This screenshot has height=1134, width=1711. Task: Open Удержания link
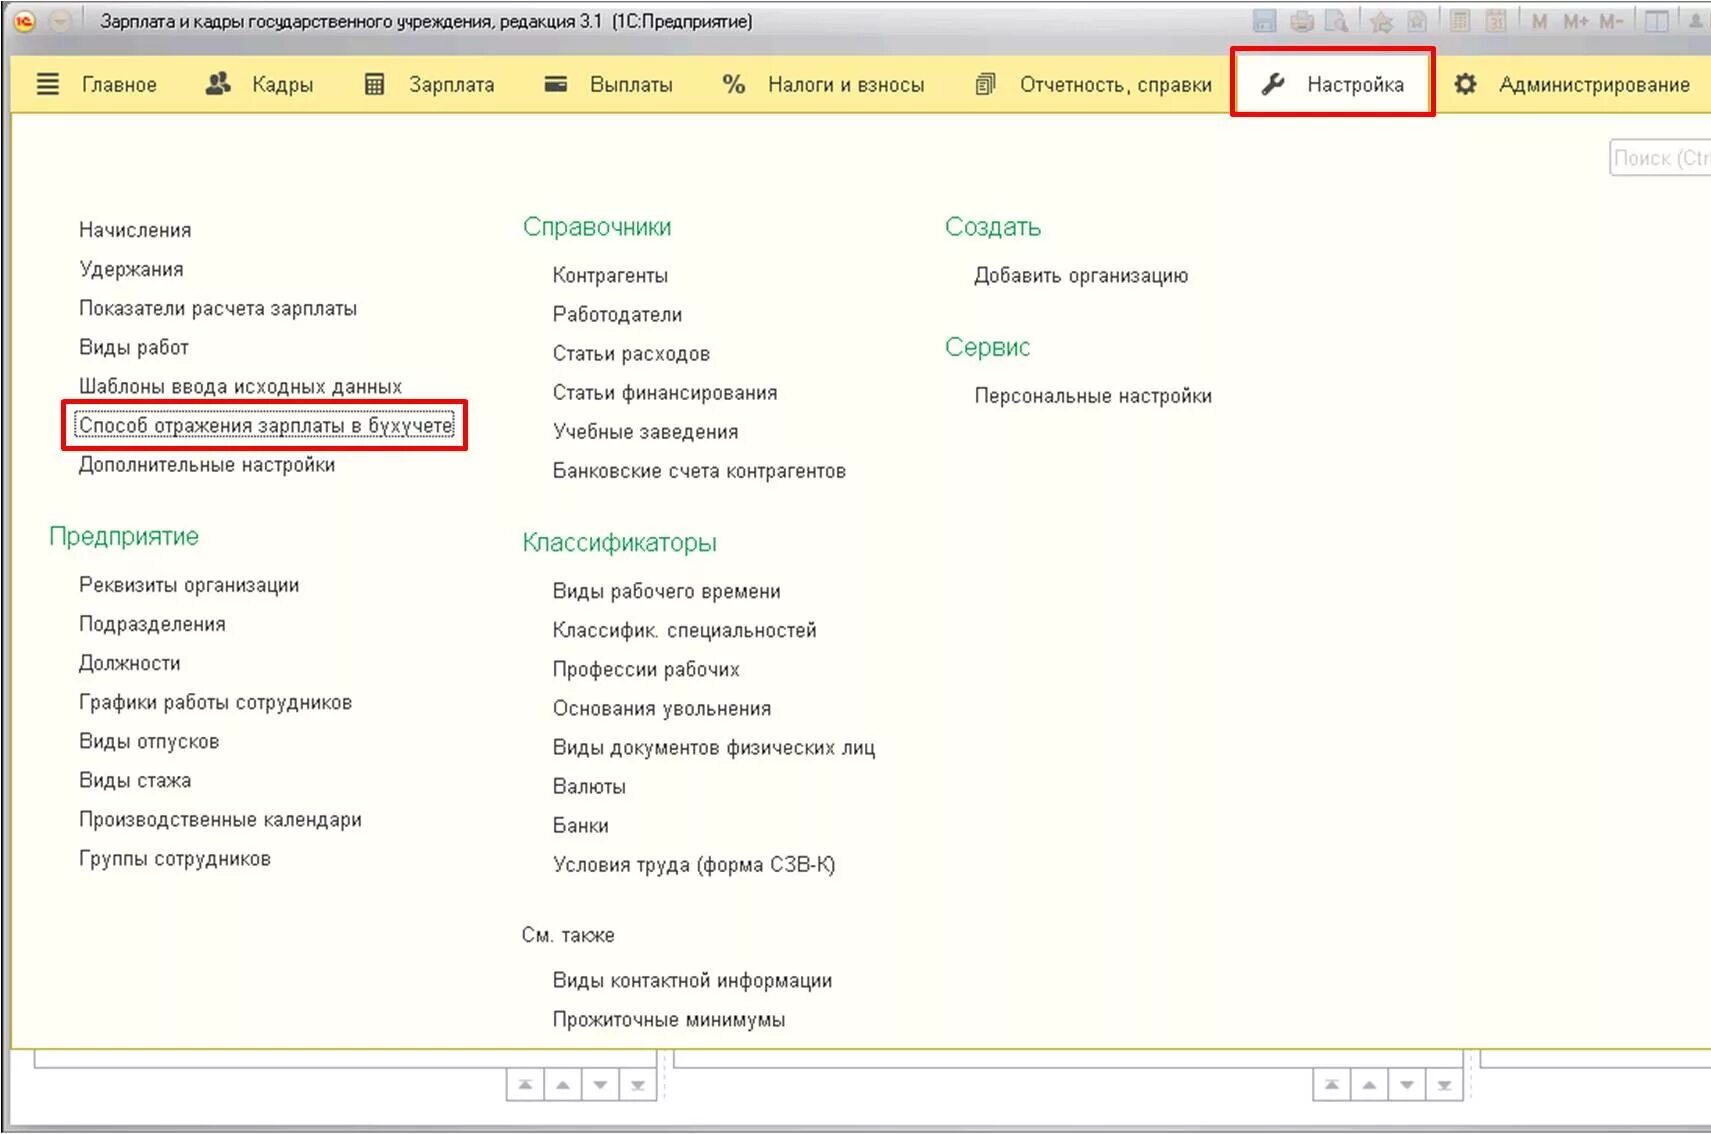pos(131,269)
